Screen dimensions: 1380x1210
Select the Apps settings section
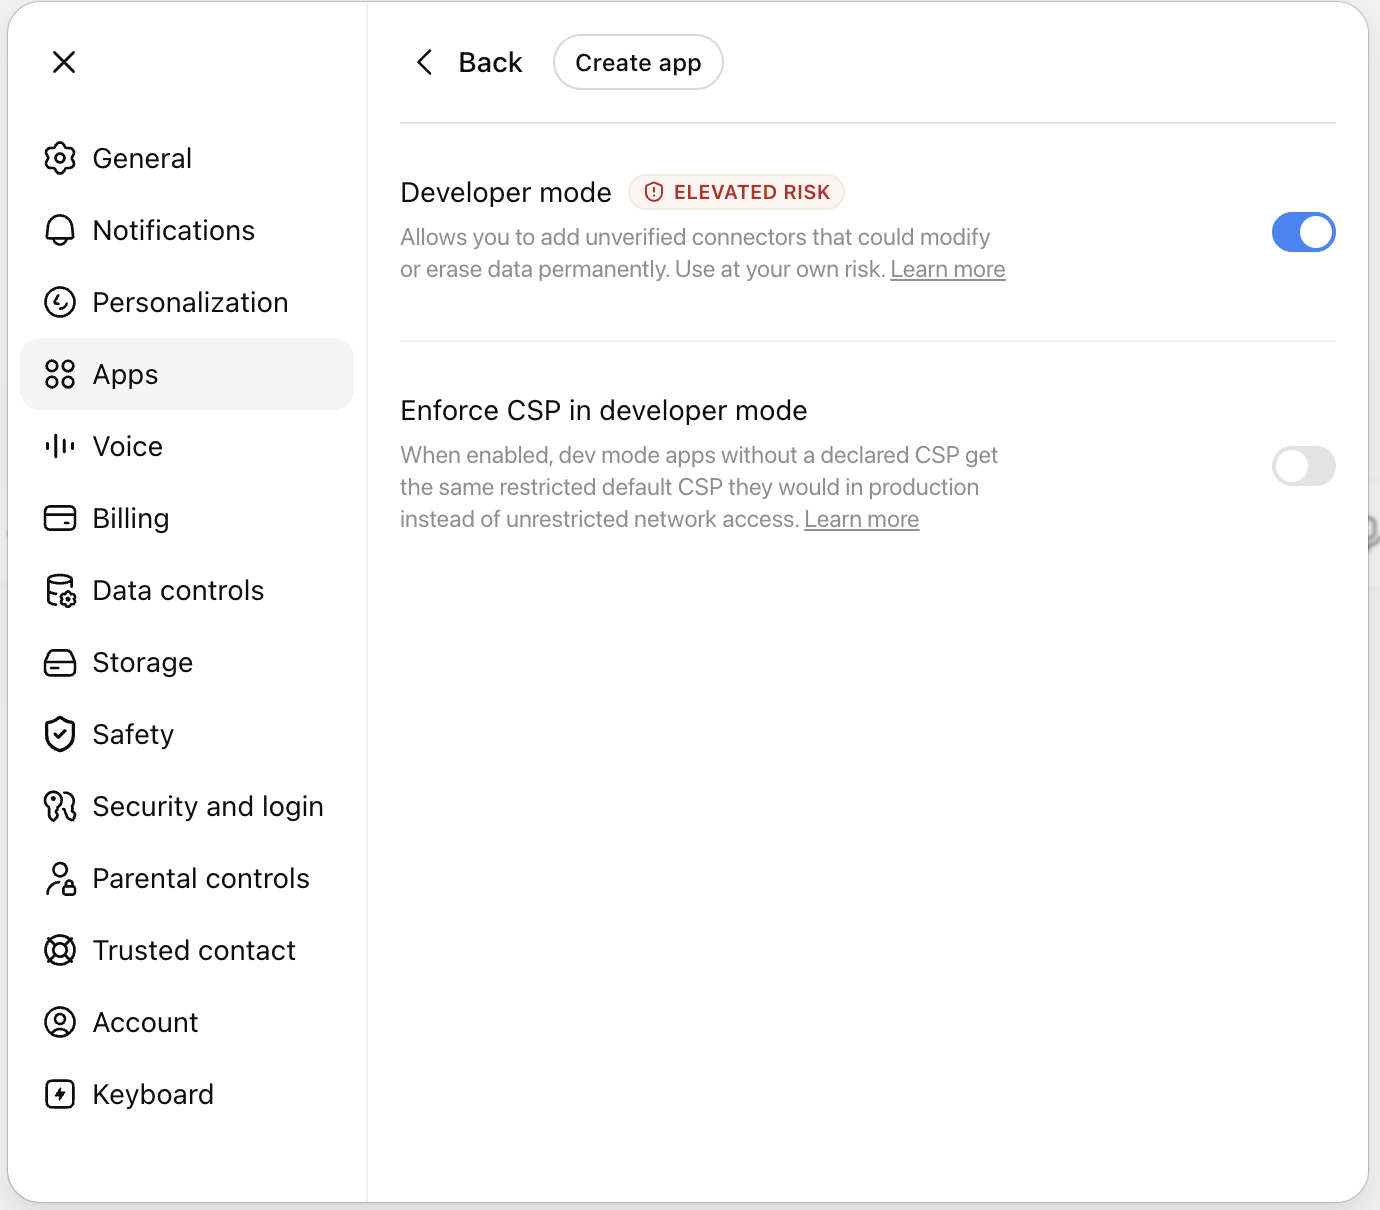click(x=187, y=374)
